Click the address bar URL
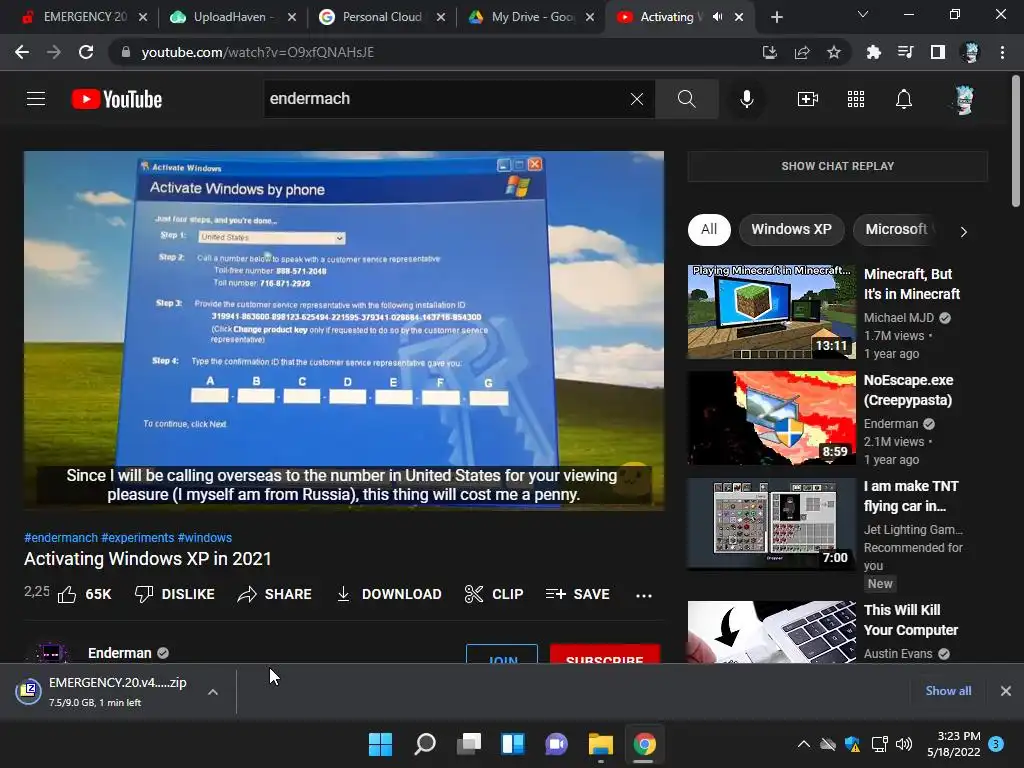Viewport: 1024px width, 768px height. [257, 52]
